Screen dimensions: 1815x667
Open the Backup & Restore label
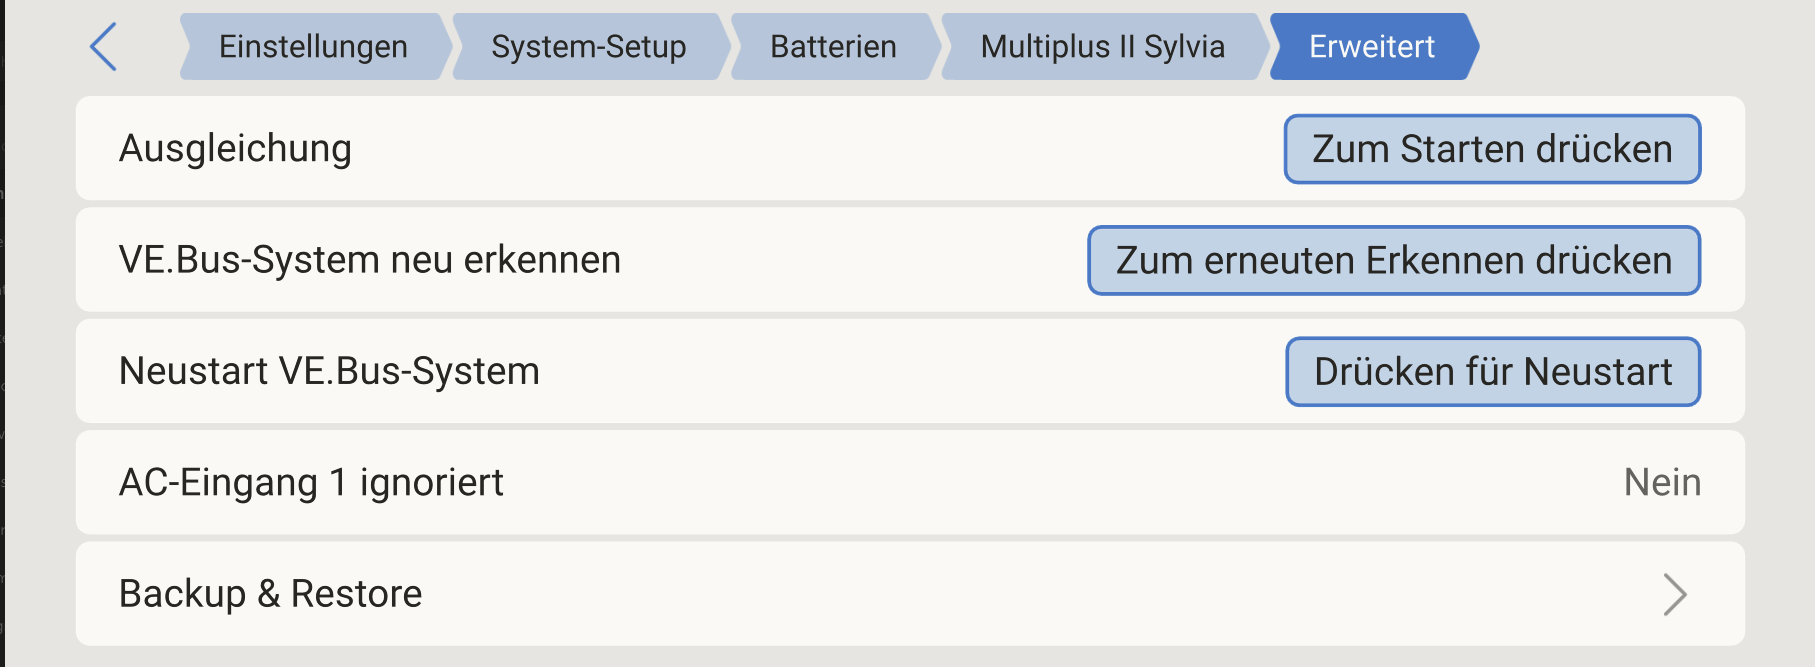270,594
